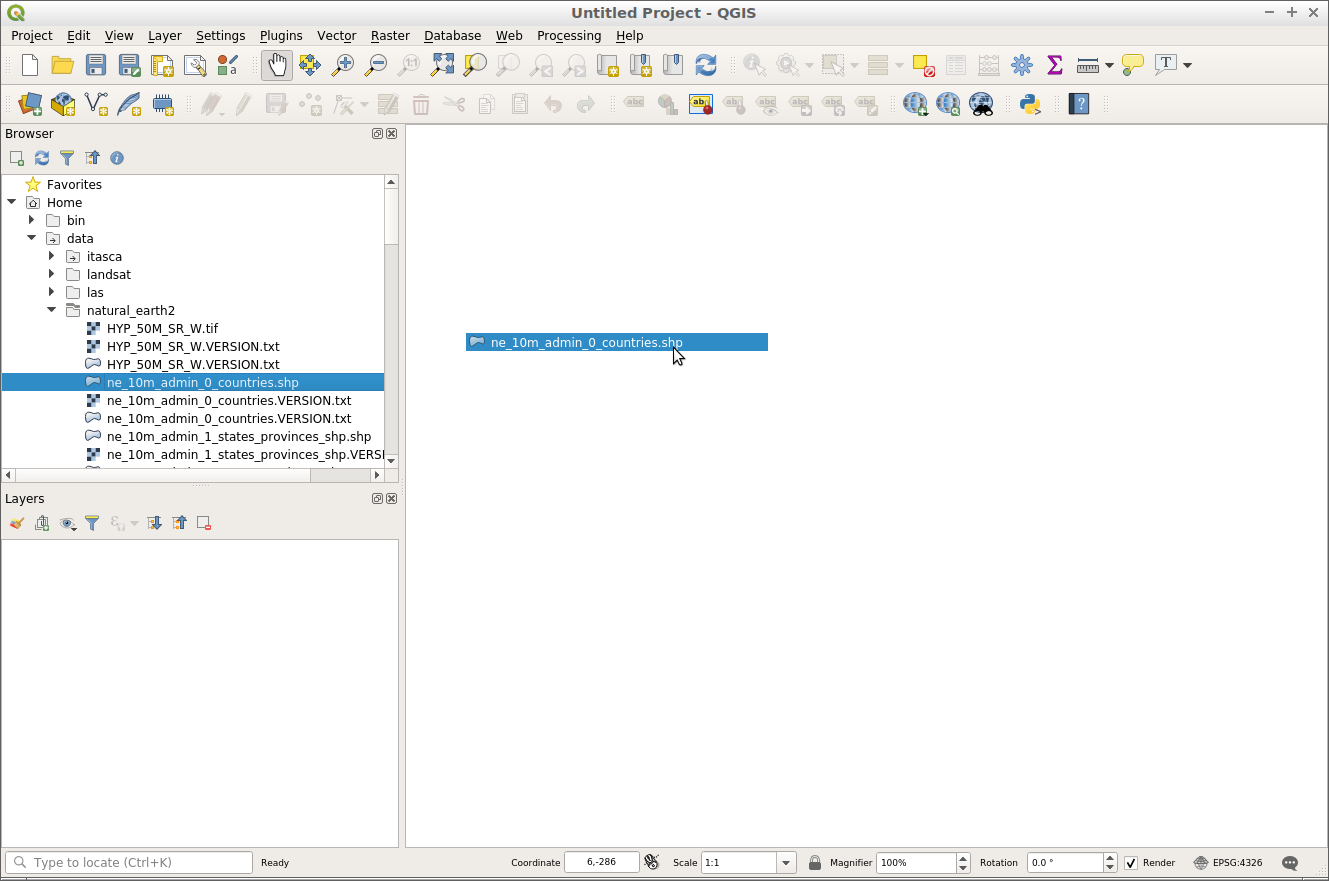Viewport: 1329px width, 881px height.
Task: Click the Refresh map canvas icon
Action: (706, 65)
